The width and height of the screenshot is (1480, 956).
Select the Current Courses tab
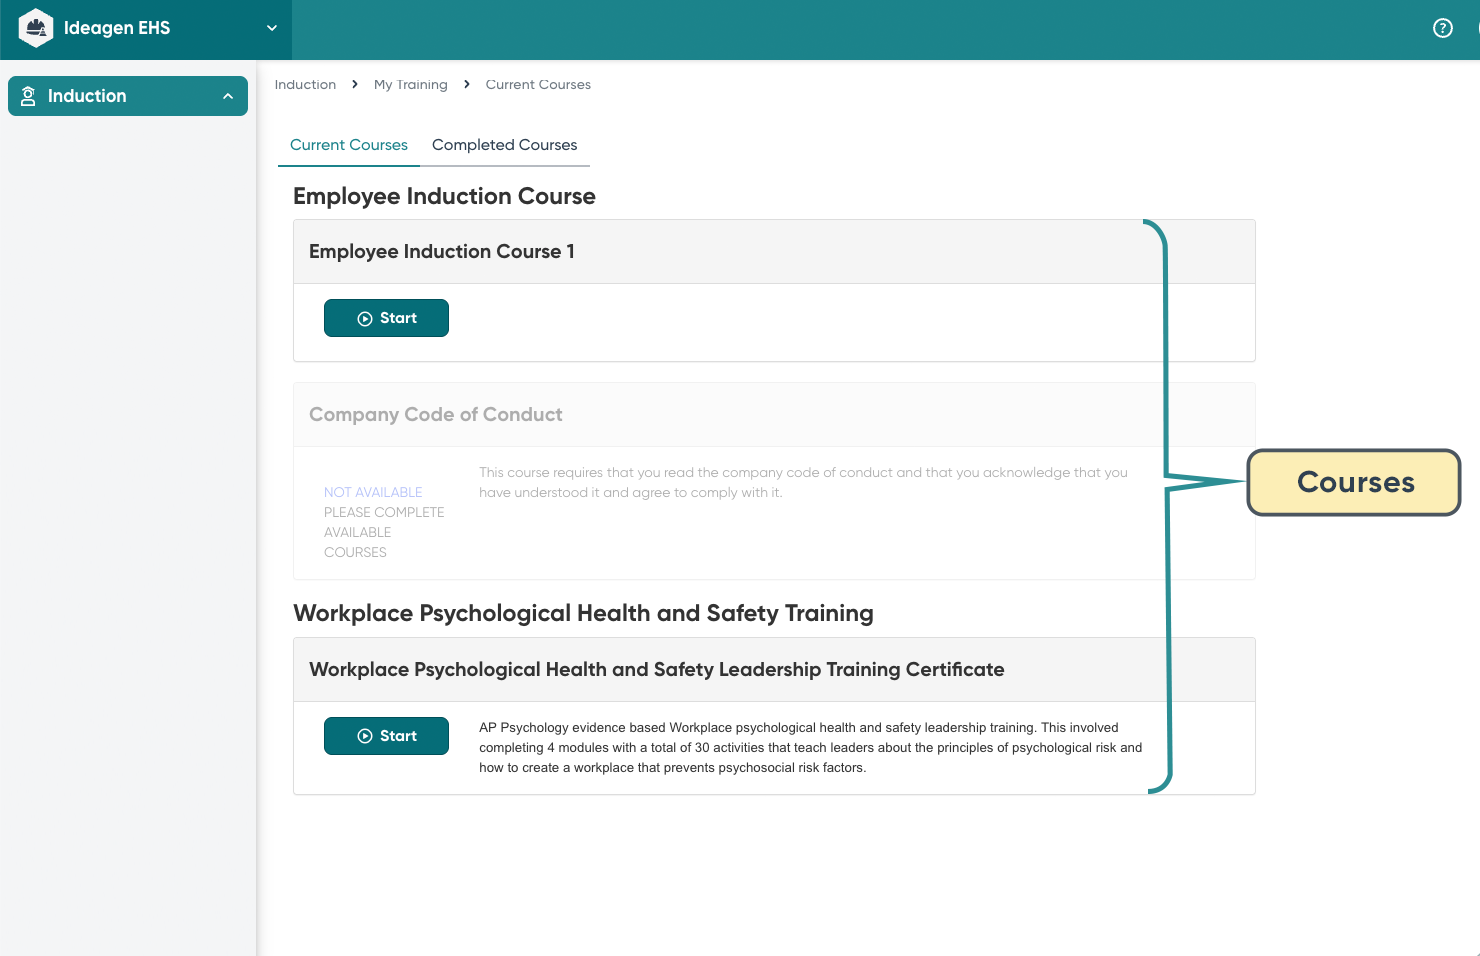click(348, 145)
